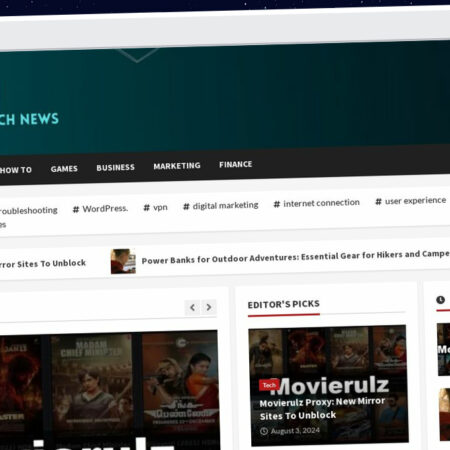Click the clock icon beside August 3, 2024
Screen dimensions: 450x450
pyautogui.click(x=264, y=431)
